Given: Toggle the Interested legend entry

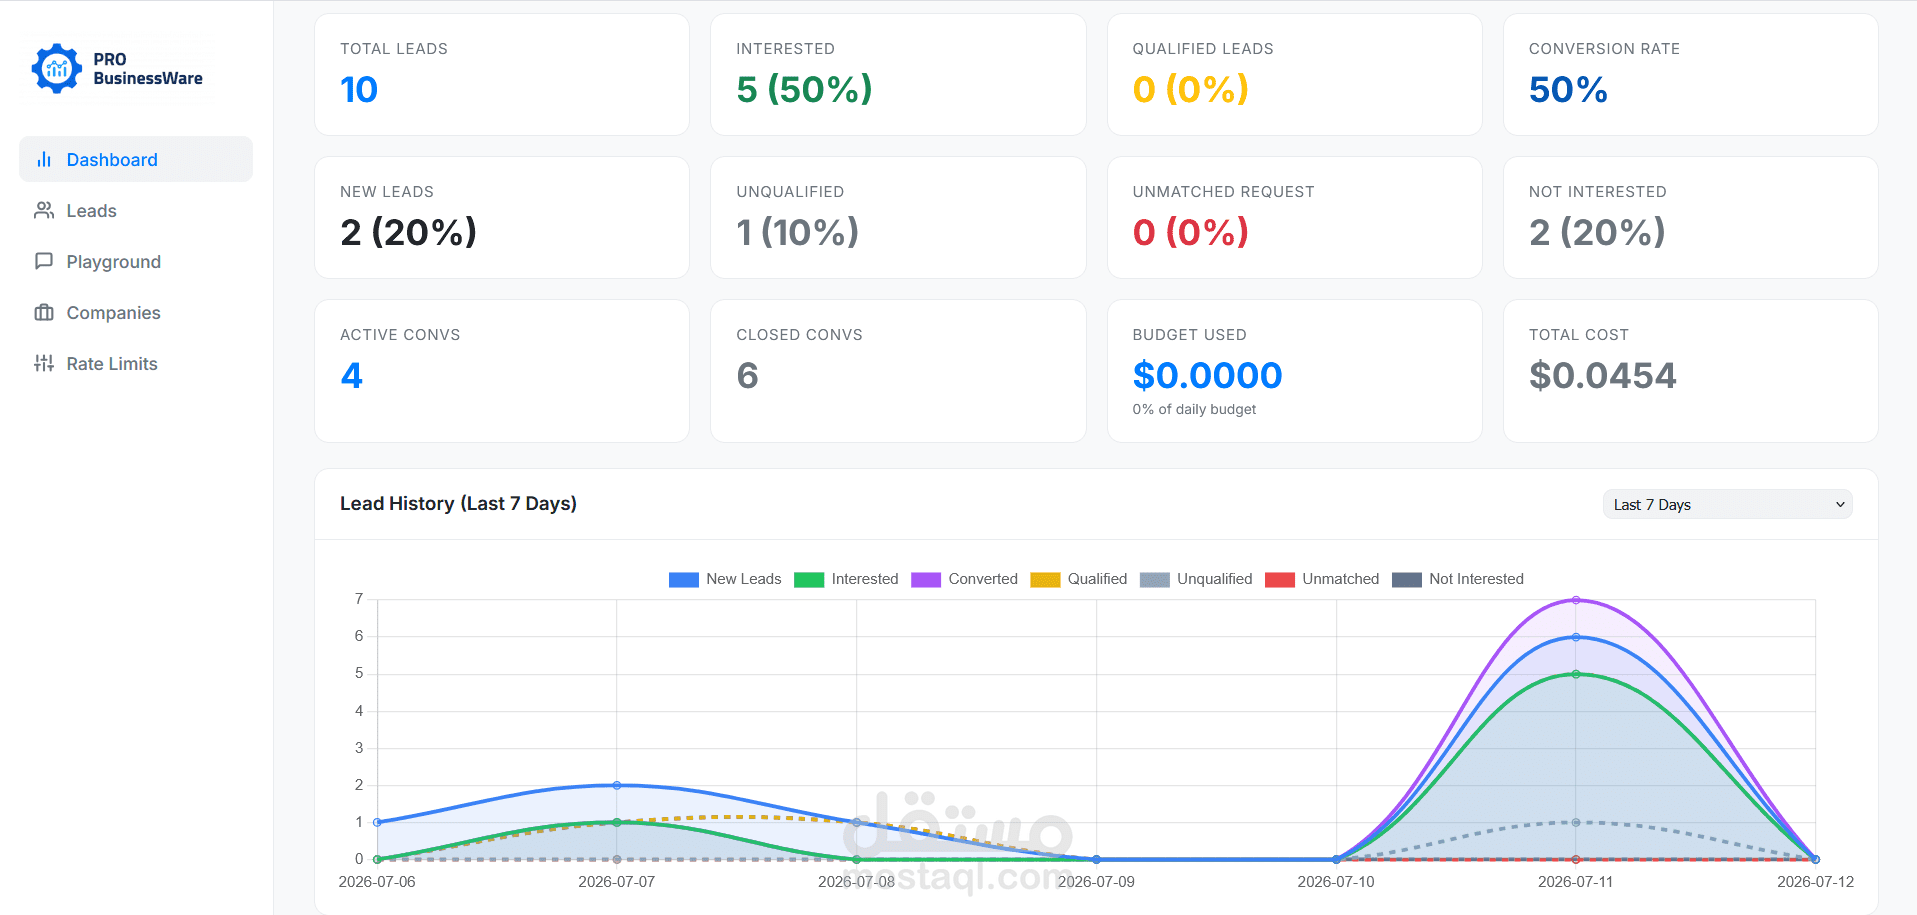Looking at the screenshot, I should coord(846,579).
